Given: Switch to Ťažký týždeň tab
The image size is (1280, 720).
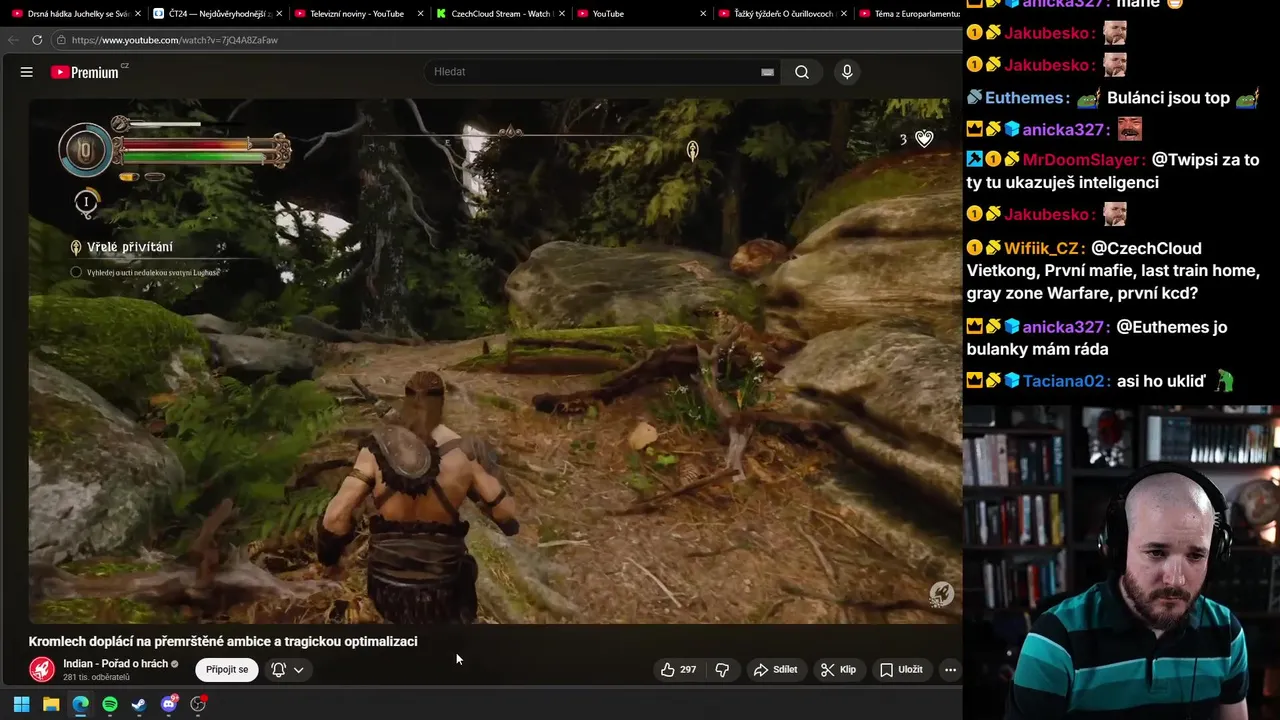Looking at the screenshot, I should click(781, 14).
